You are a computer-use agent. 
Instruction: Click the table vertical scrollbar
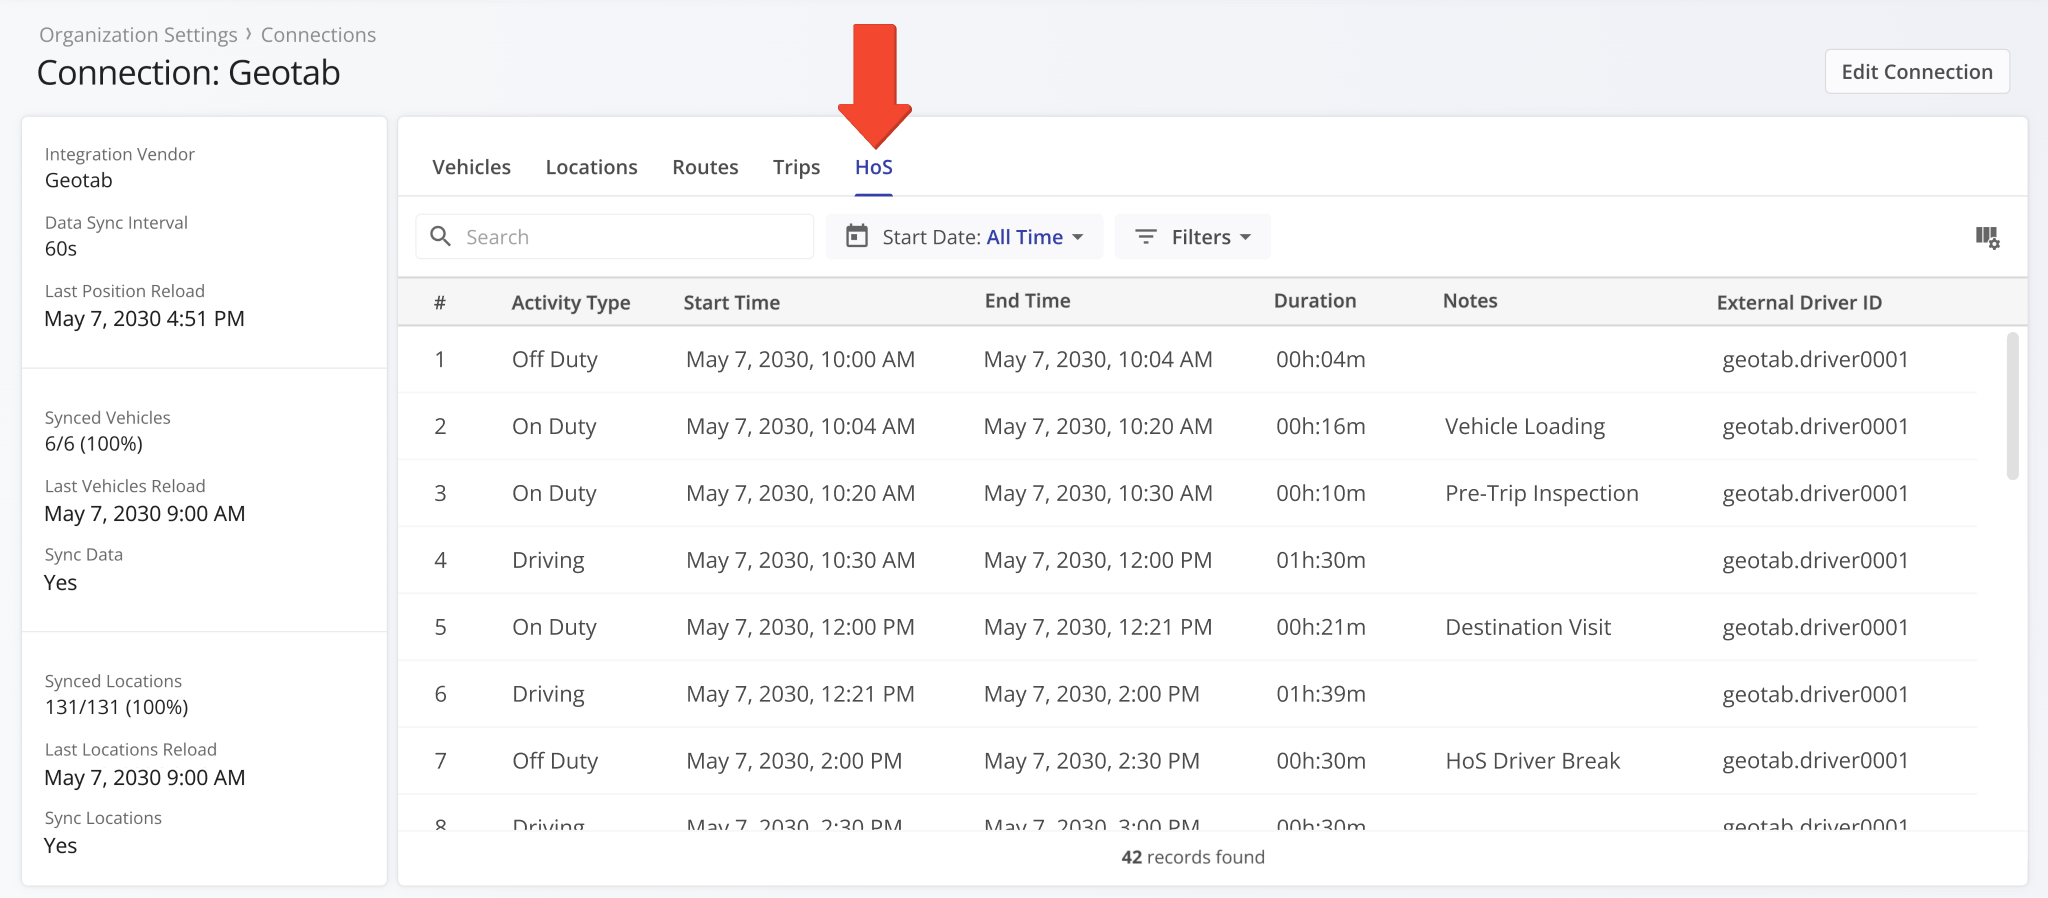(2012, 406)
